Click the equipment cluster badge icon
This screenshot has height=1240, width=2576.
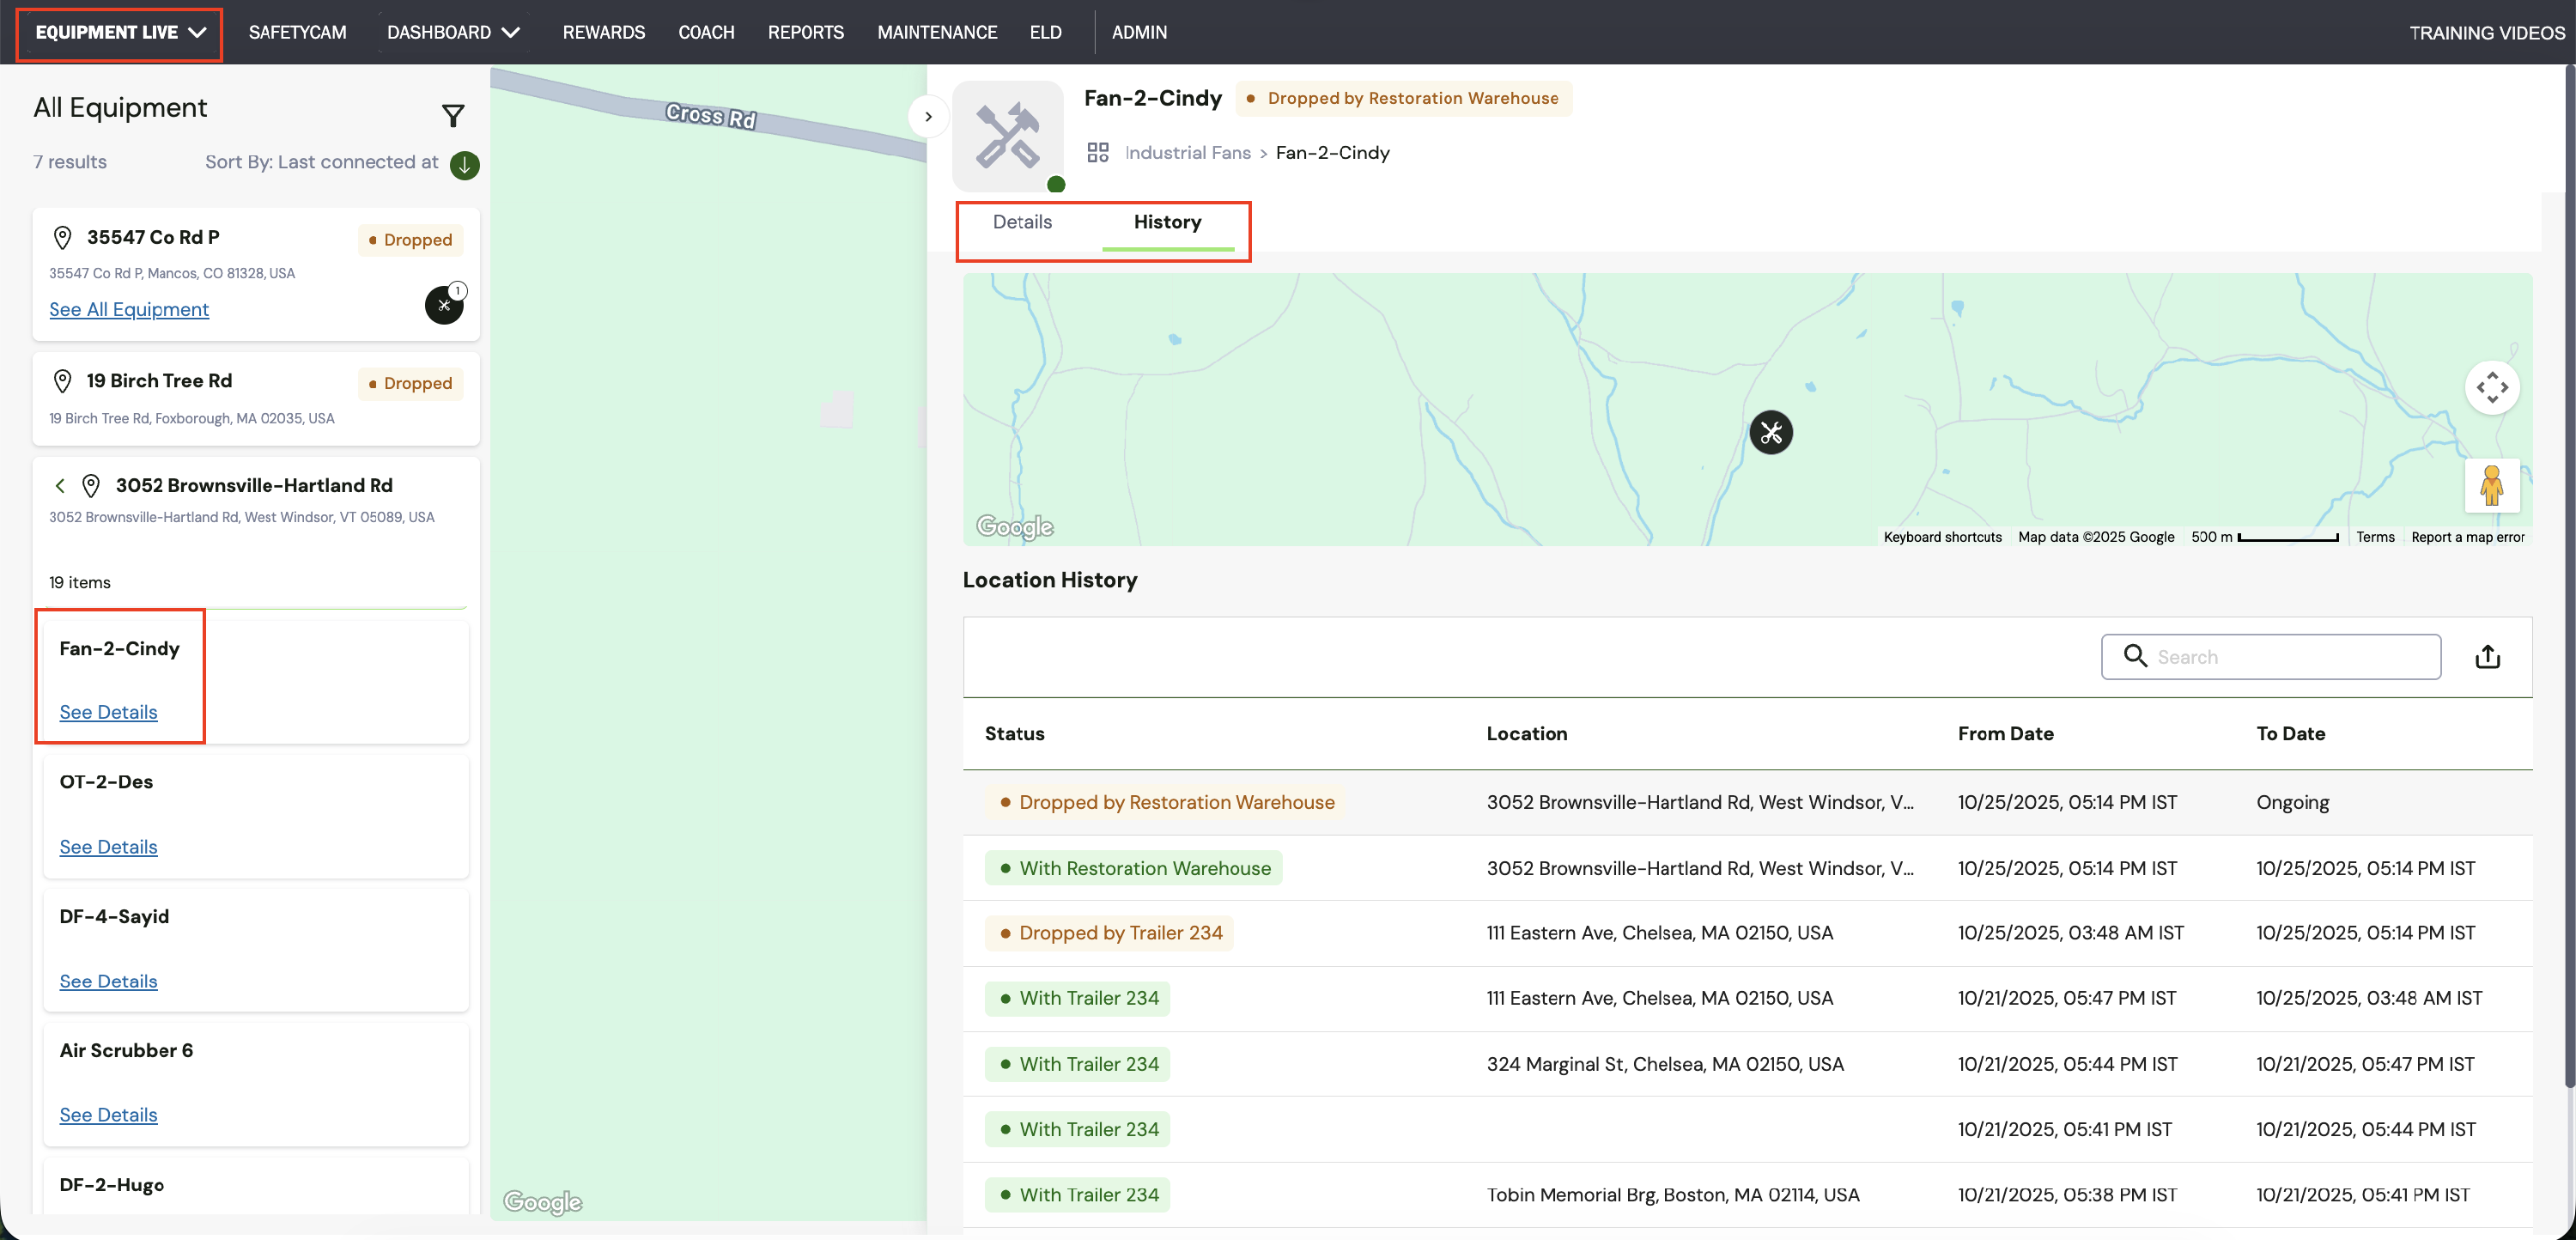(444, 305)
